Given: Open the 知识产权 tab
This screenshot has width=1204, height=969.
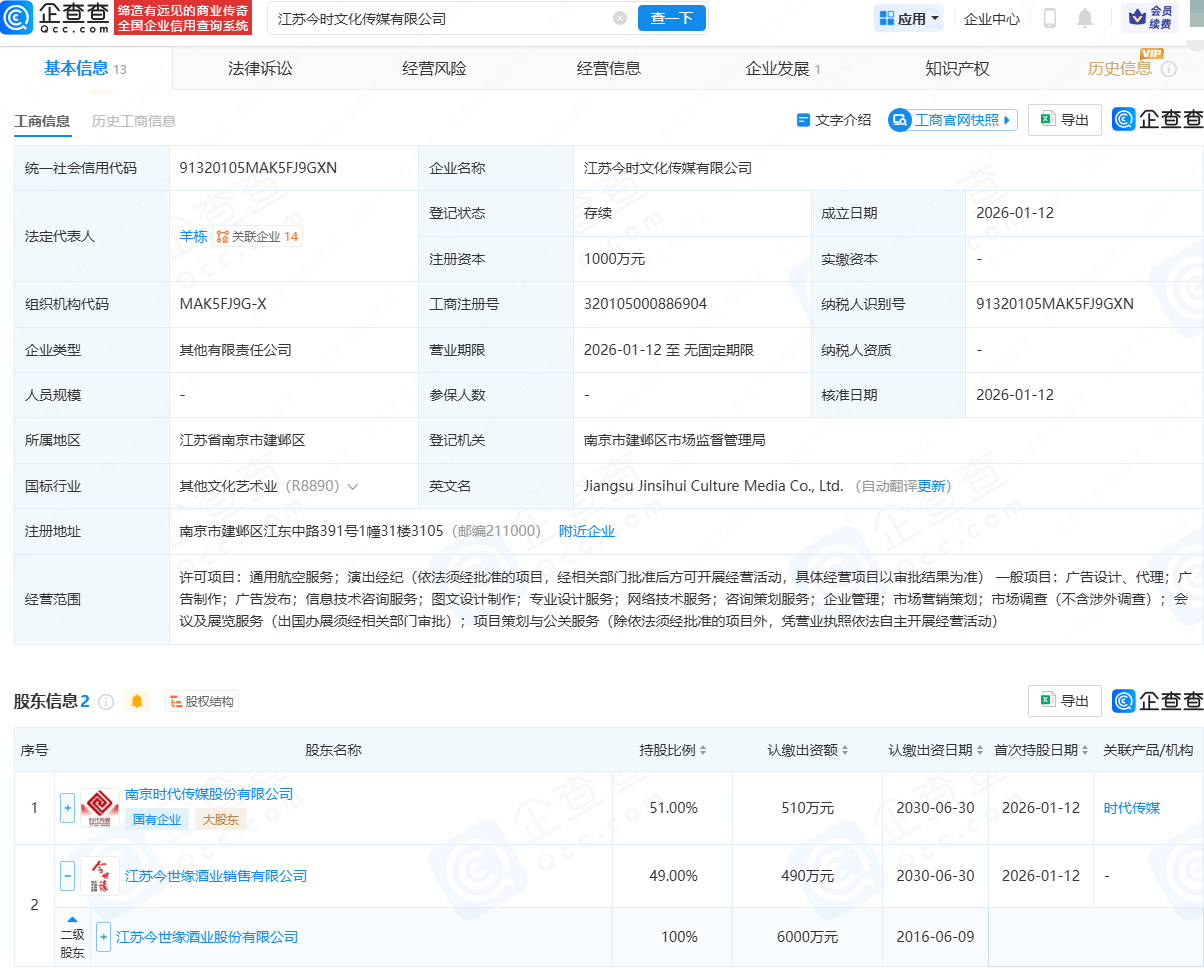Looking at the screenshot, I should (x=957, y=67).
